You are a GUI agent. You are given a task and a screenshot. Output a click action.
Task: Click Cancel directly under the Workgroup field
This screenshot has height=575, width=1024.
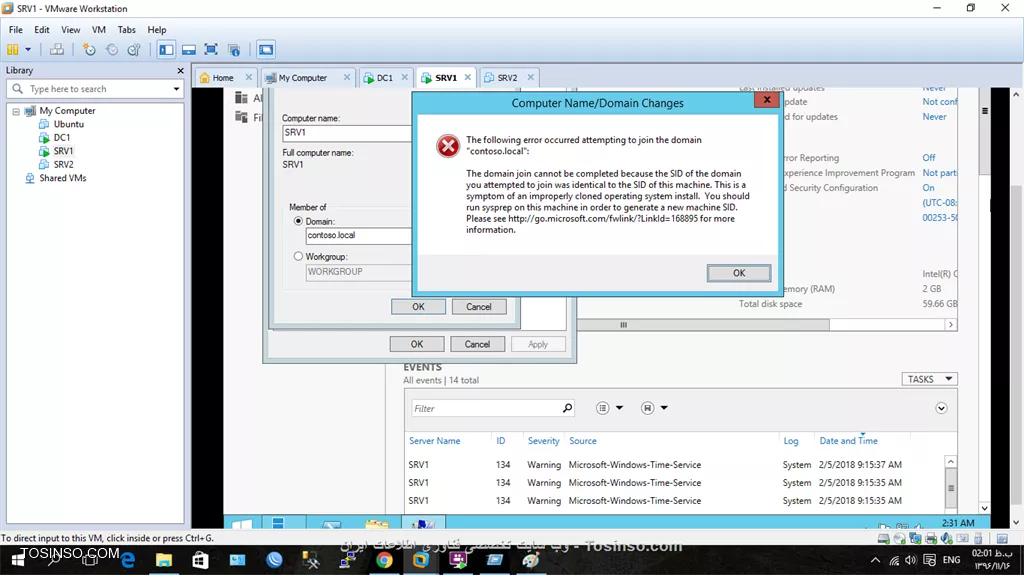pos(479,306)
